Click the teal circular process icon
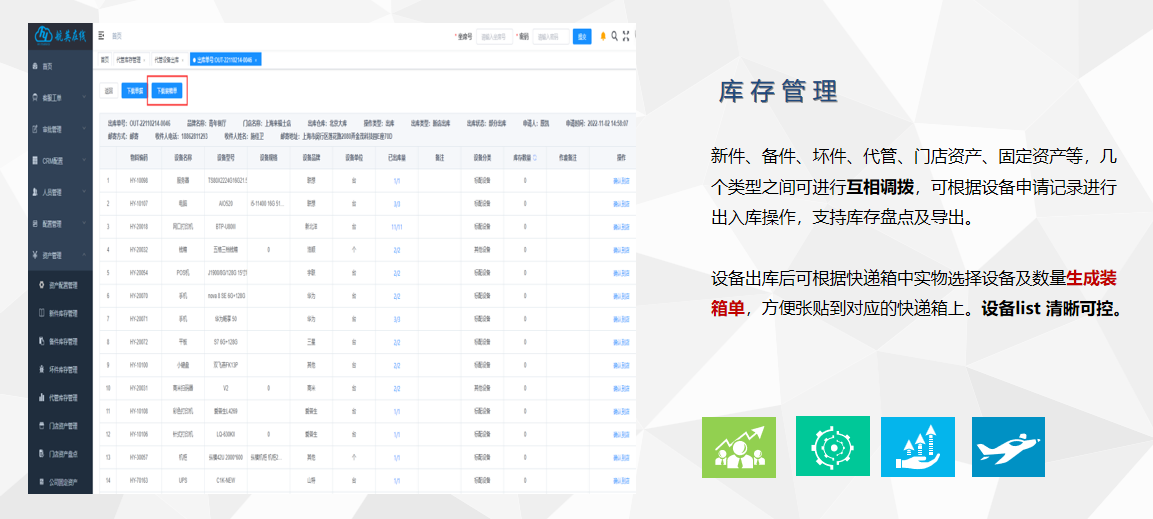The image size is (1153, 519). (x=833, y=447)
